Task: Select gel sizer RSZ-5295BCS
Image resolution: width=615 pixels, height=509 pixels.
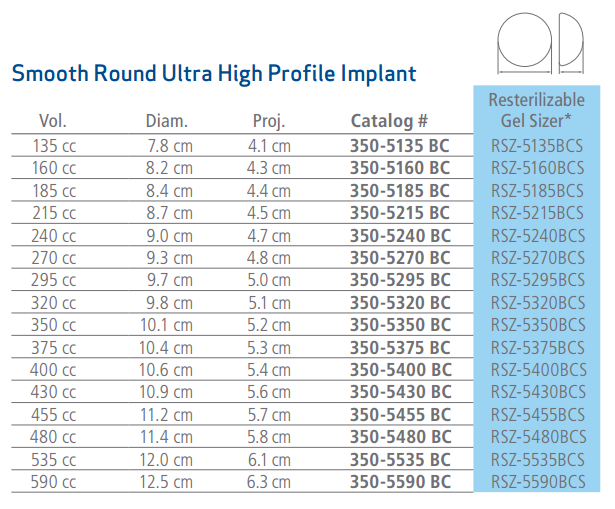Action: coord(536,280)
